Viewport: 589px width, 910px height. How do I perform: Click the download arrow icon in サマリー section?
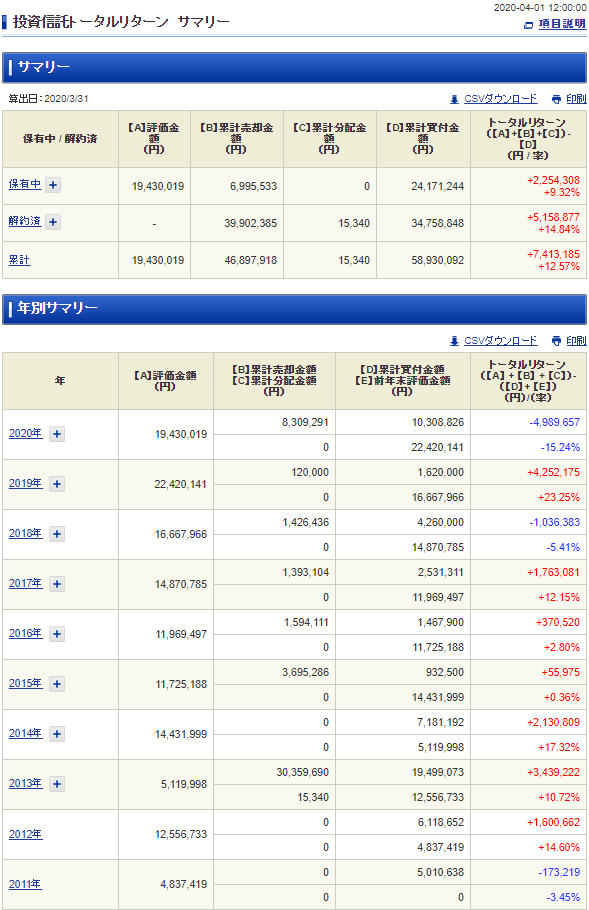tap(454, 99)
